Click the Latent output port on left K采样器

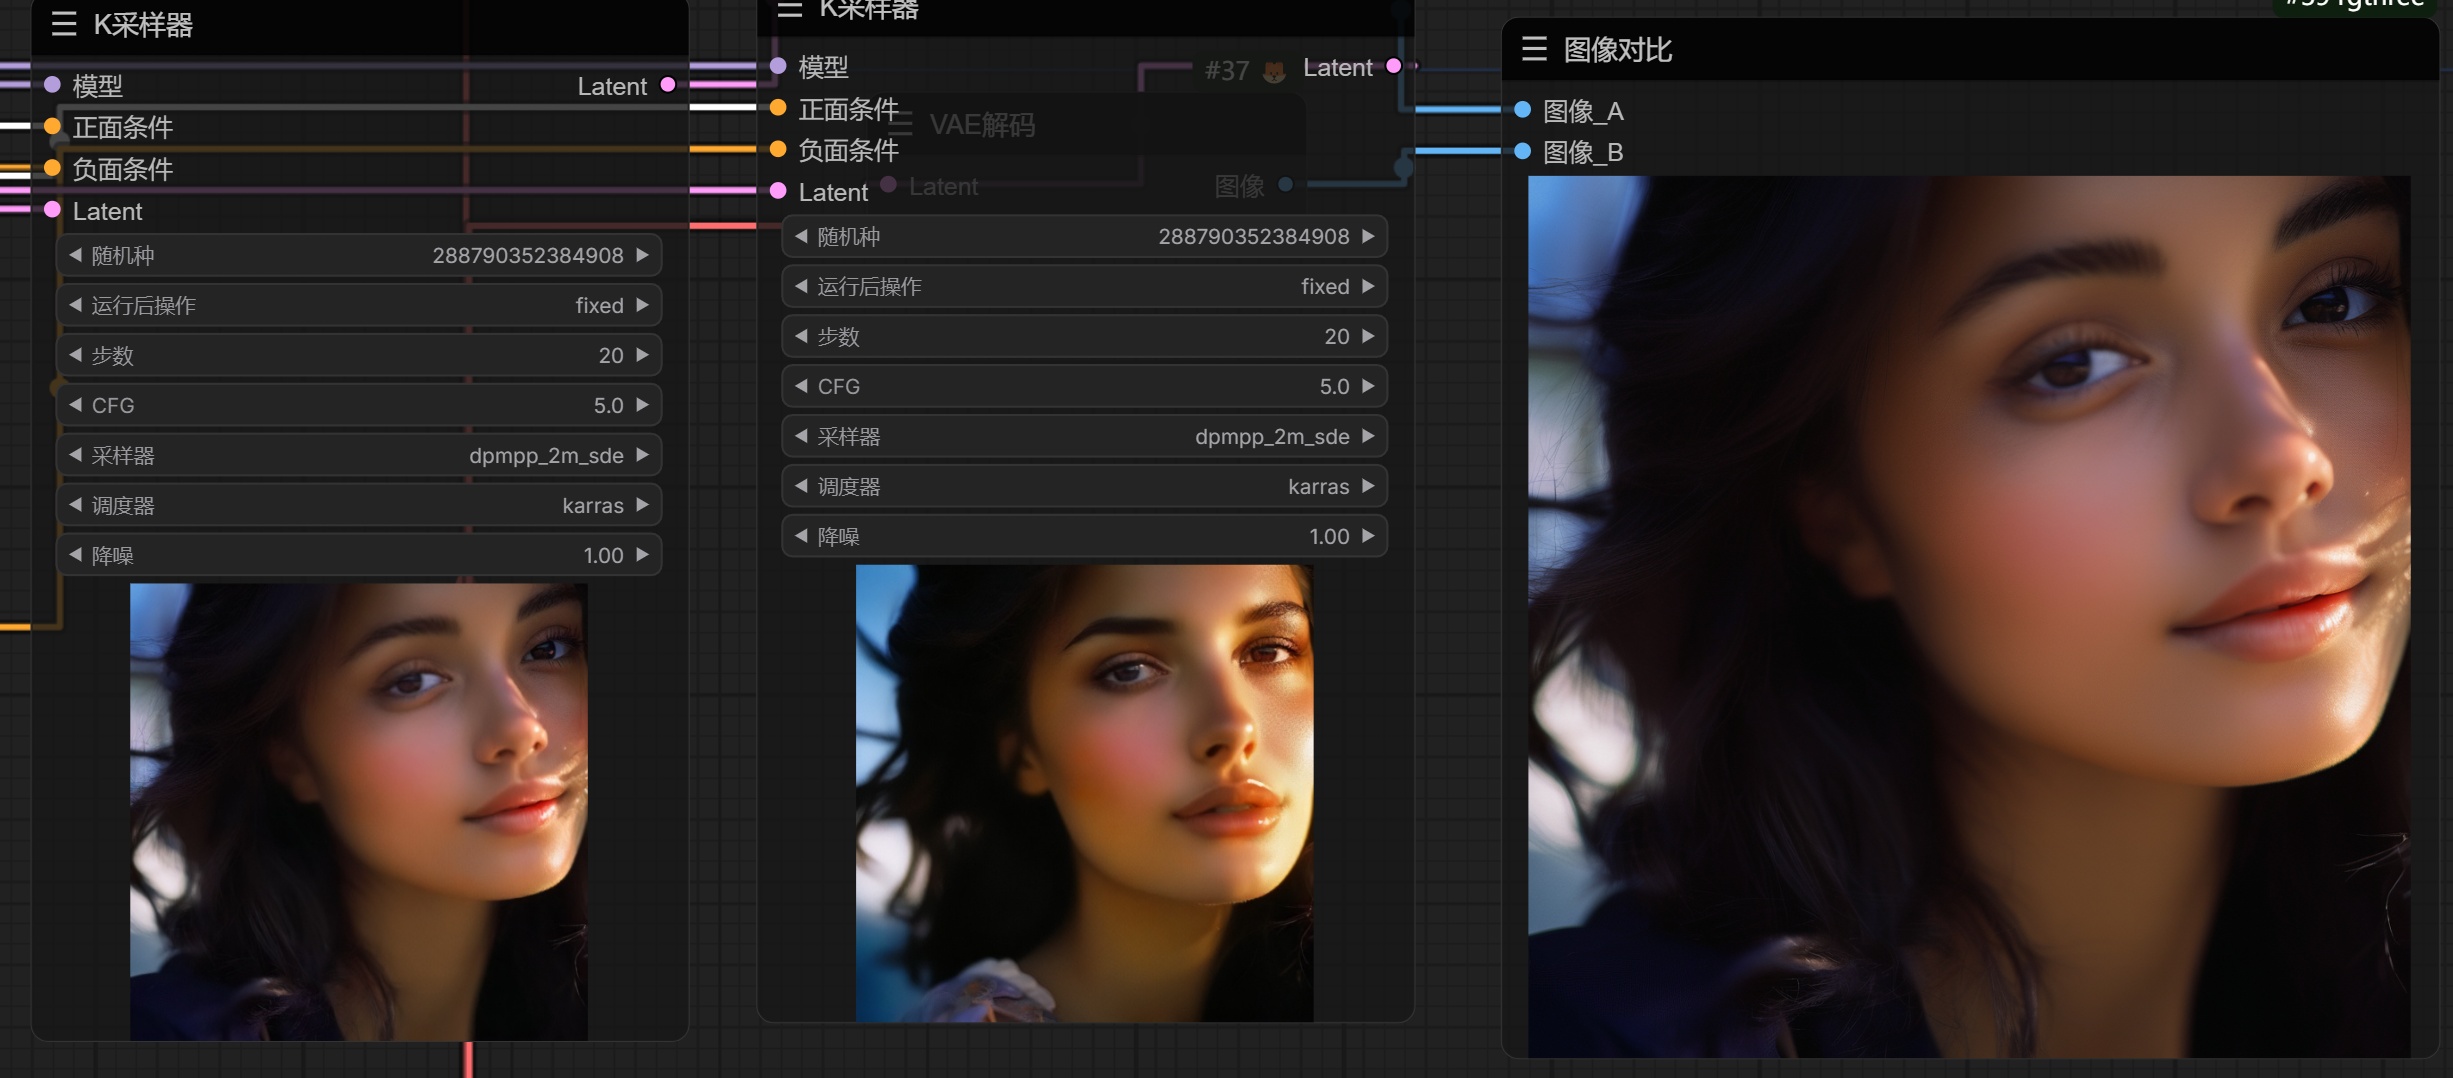[668, 85]
